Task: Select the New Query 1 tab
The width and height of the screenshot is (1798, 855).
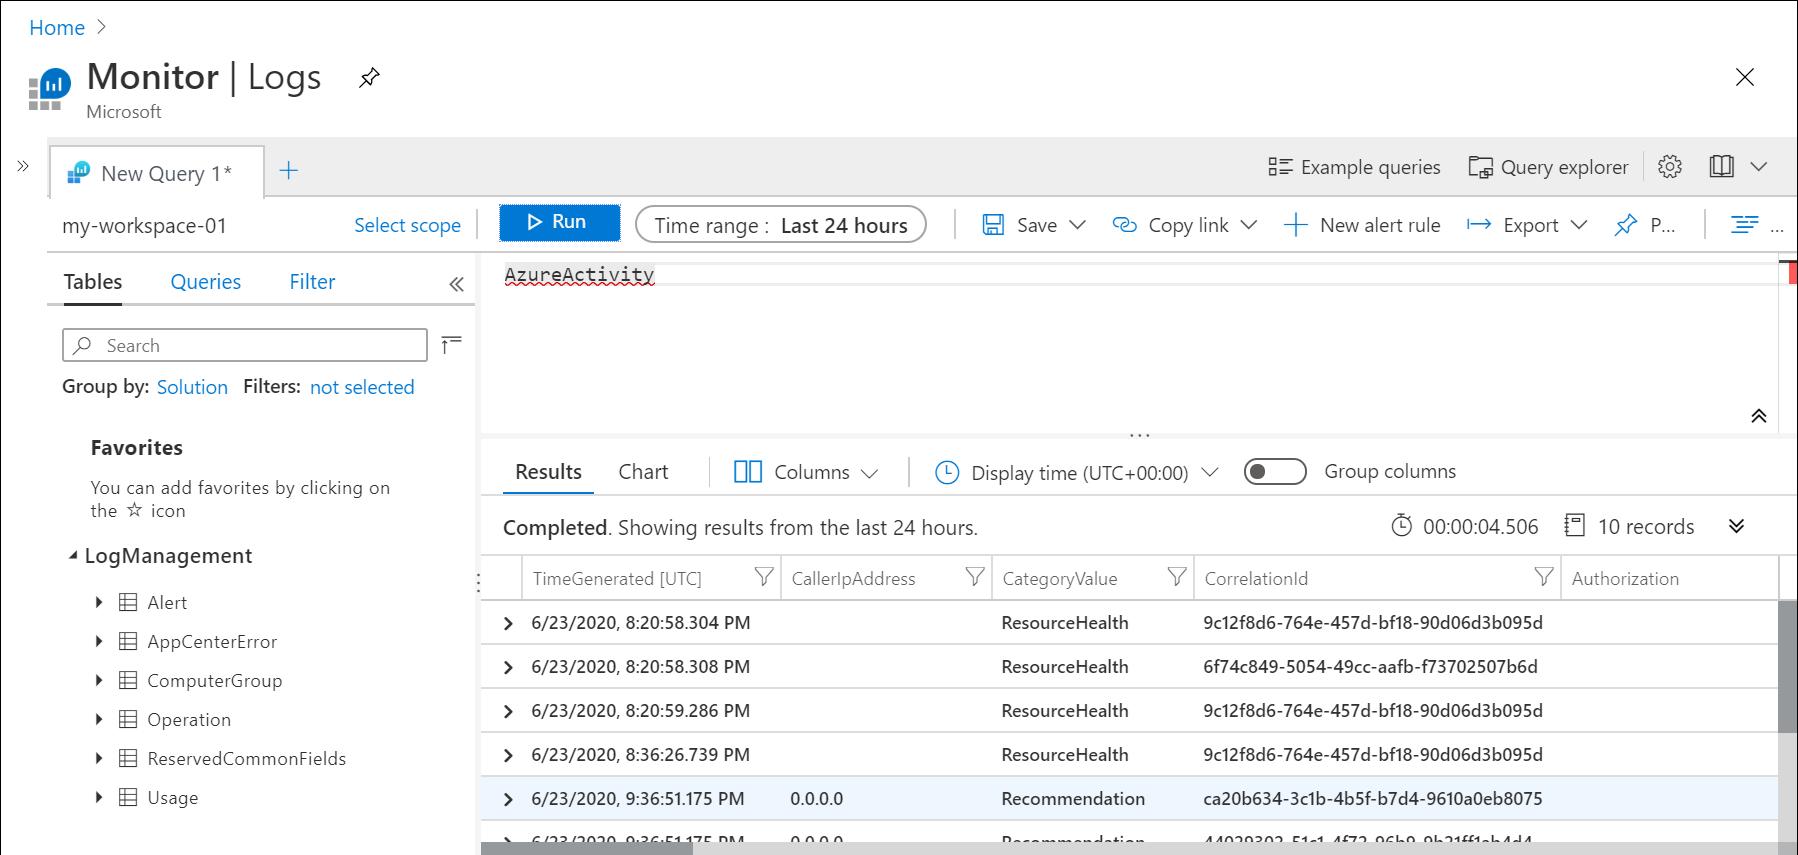Action: point(157,173)
